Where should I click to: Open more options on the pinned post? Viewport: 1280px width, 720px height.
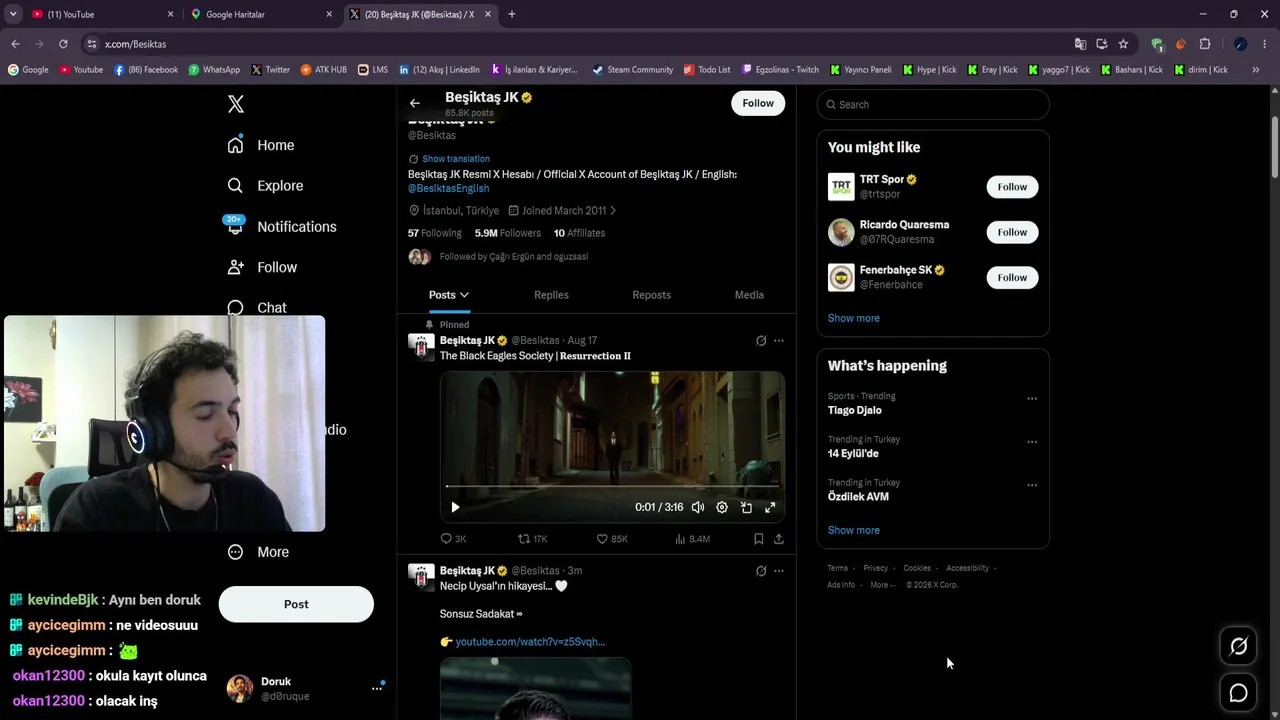779,340
